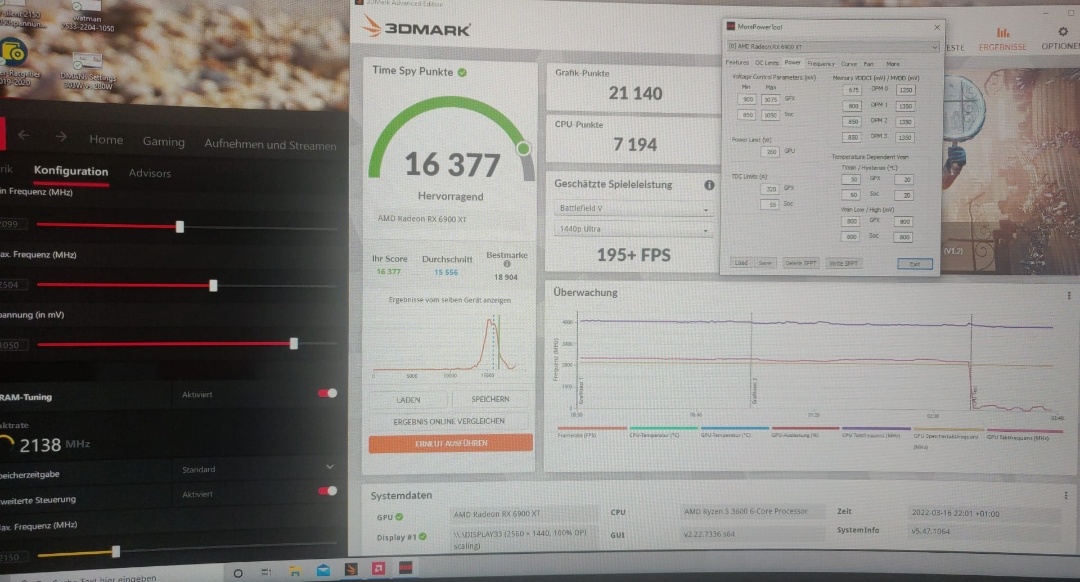Click ERGEBNIS ONLINE VERGLEICHEN
This screenshot has width=1080, height=582.
pos(449,422)
